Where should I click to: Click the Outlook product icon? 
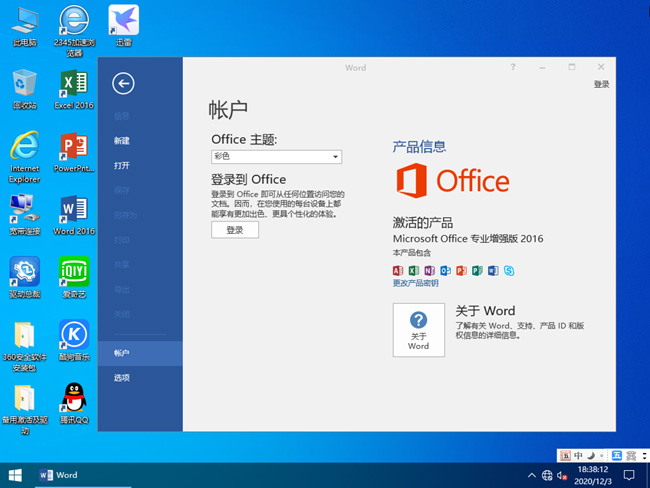[445, 271]
